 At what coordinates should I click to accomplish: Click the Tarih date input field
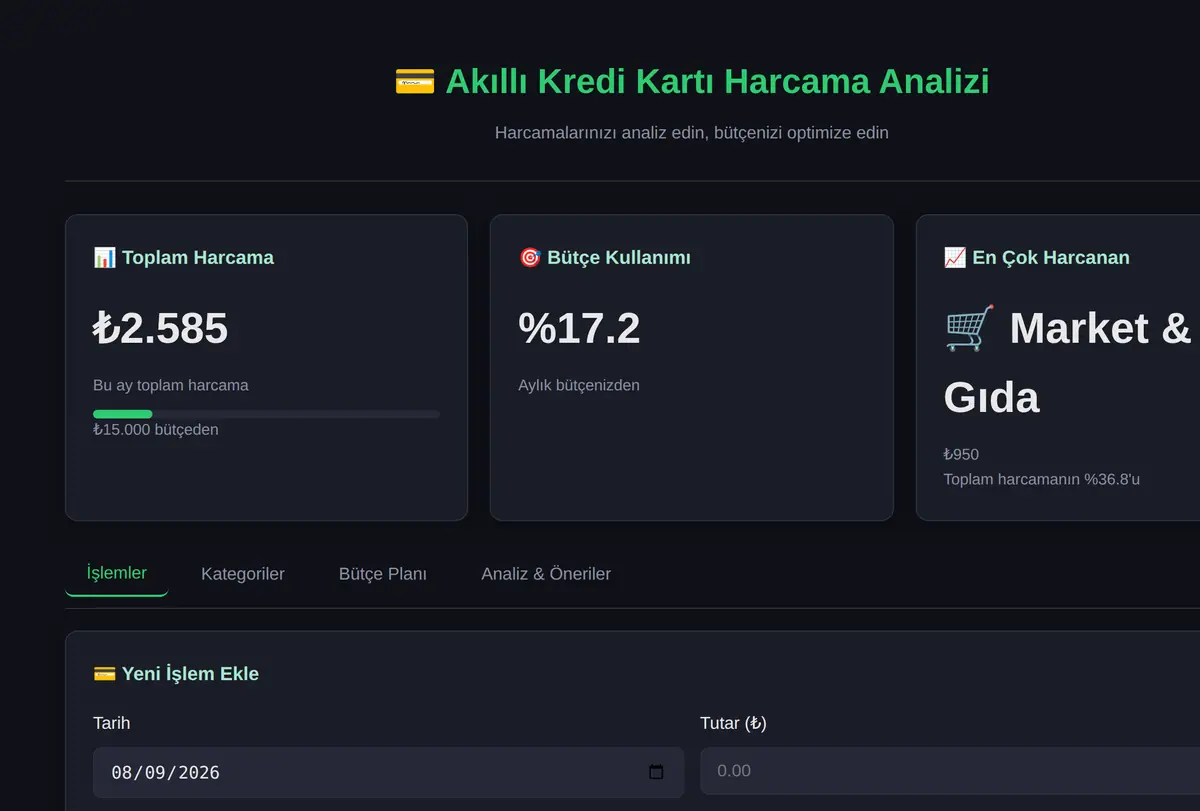[x=388, y=772]
